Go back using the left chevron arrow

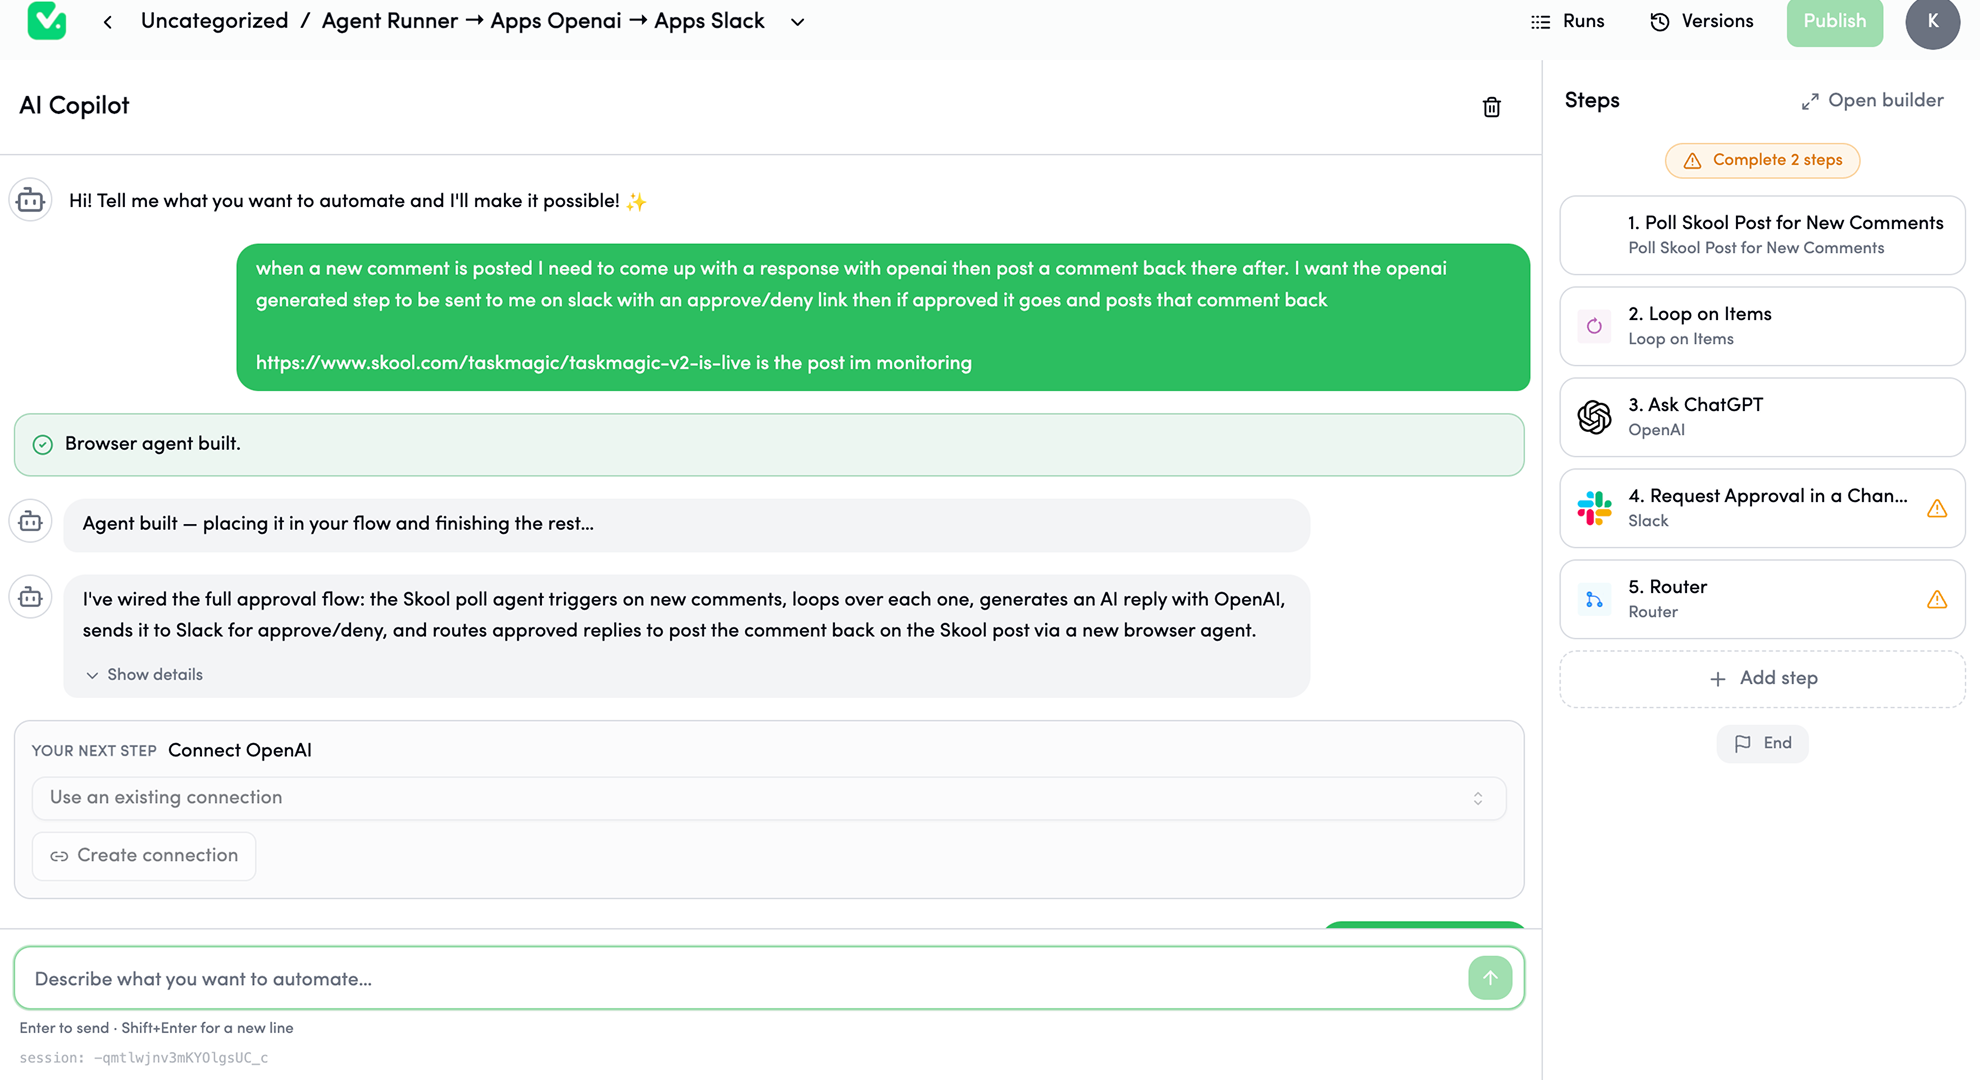pyautogui.click(x=108, y=22)
